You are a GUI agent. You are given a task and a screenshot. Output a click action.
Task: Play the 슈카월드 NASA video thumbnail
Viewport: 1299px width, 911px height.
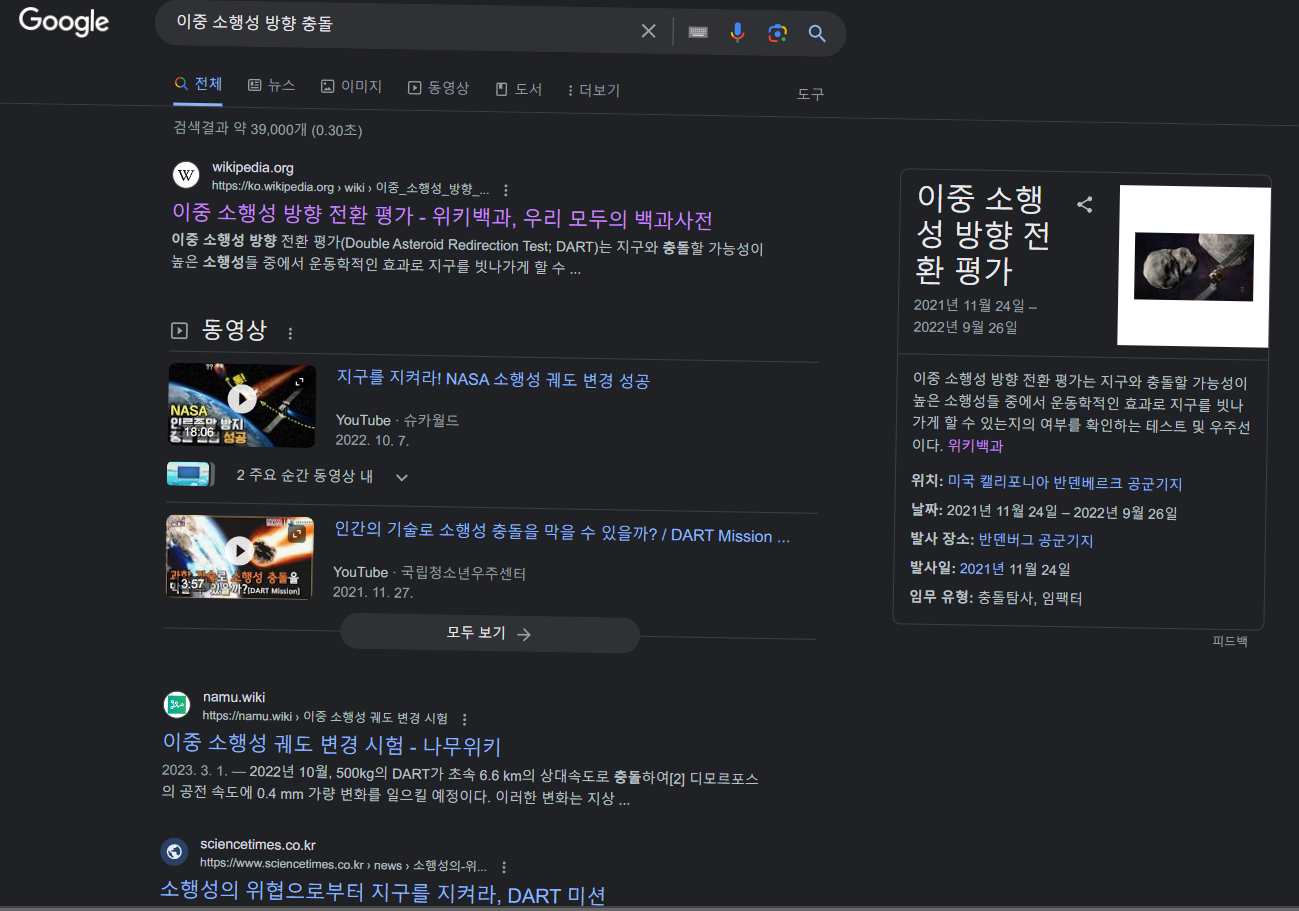click(242, 405)
